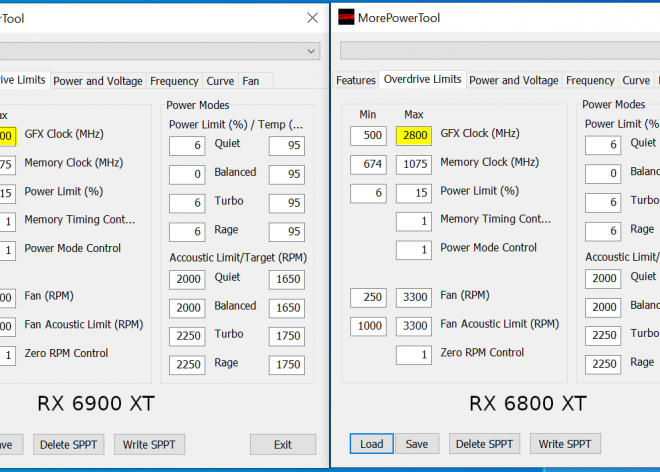The height and width of the screenshot is (472, 660).
Task: Open the device dropdown in the RX 6900 XT window
Action: [x=160, y=51]
